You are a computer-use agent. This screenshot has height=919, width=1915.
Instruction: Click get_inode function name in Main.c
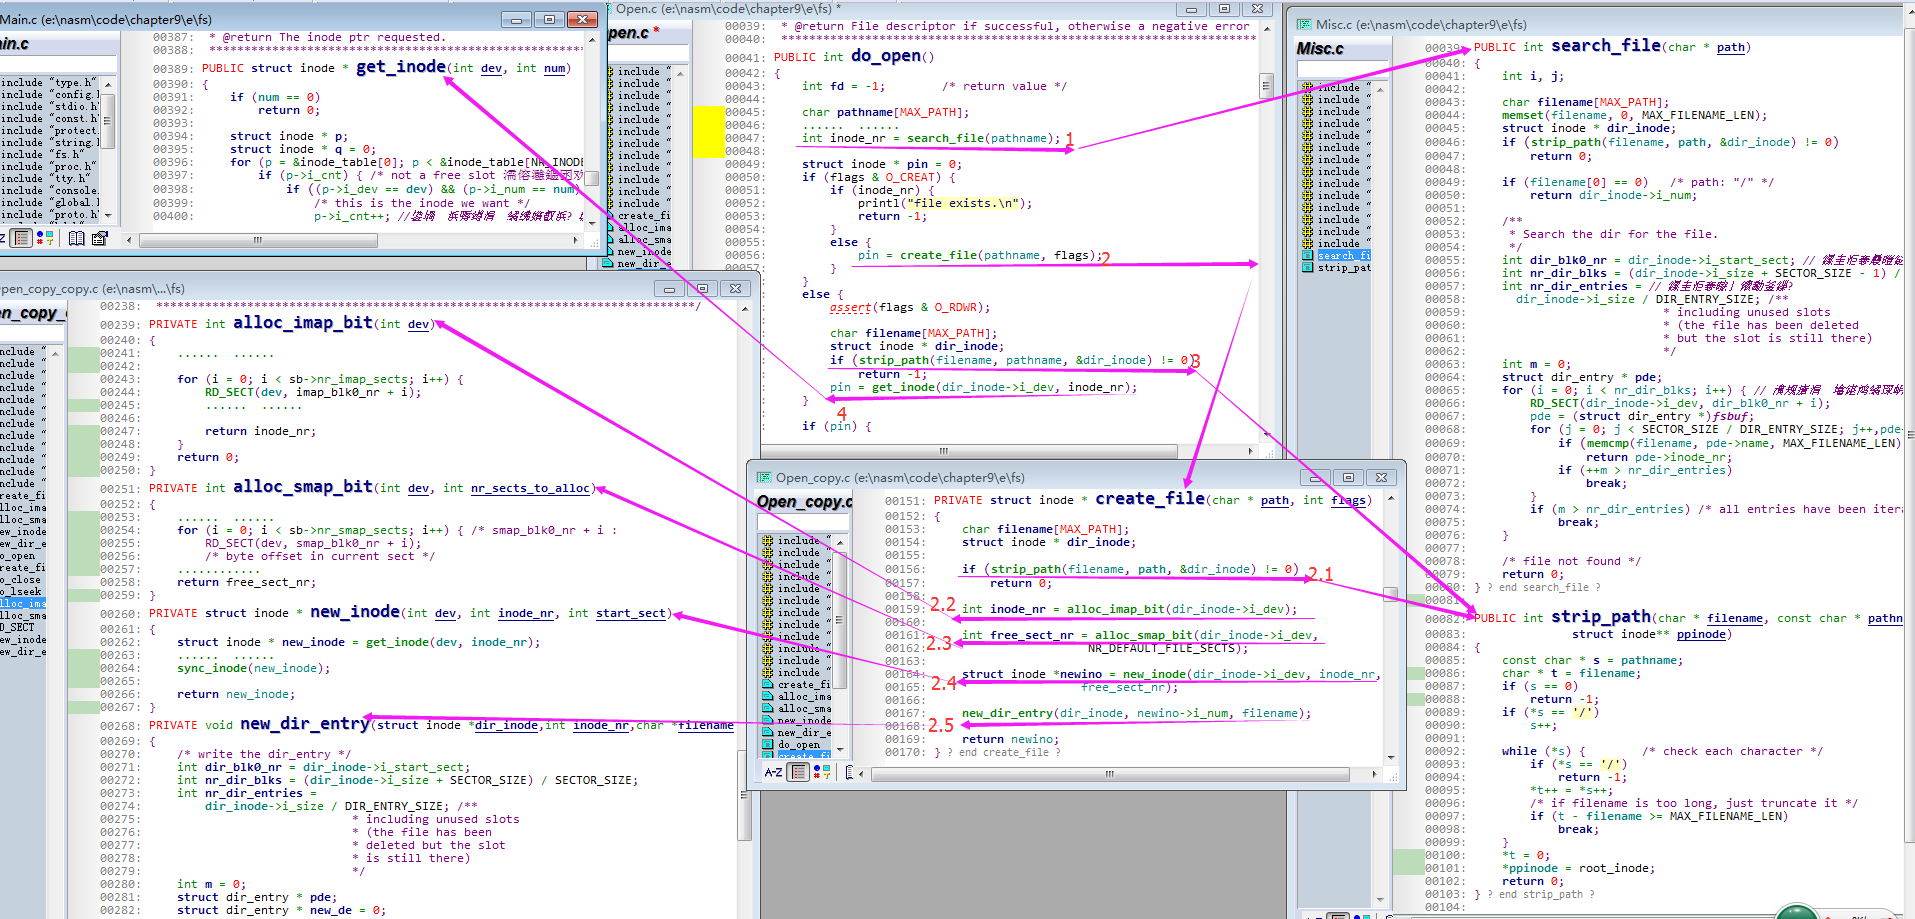(x=401, y=67)
